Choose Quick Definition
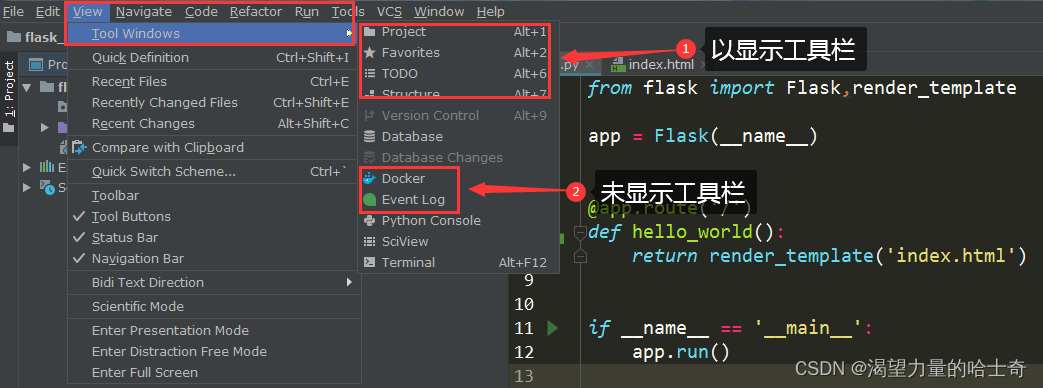1043x388 pixels. (x=214, y=58)
